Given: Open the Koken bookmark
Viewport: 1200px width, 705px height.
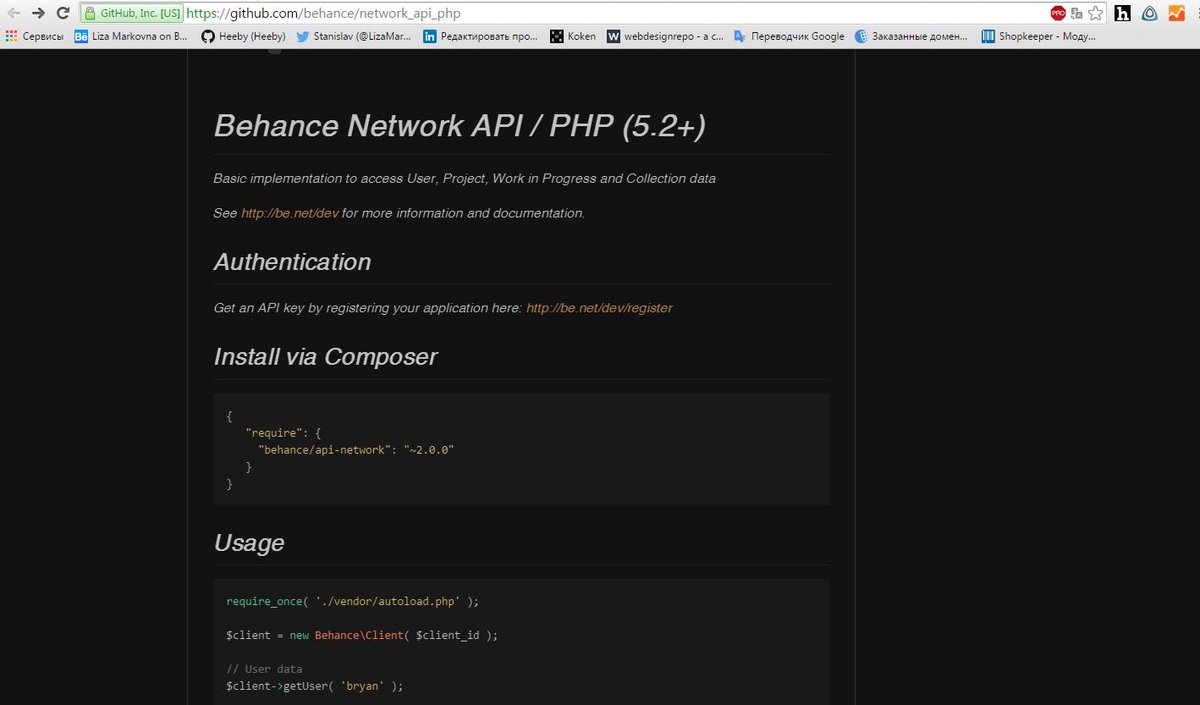Looking at the screenshot, I should [x=573, y=36].
